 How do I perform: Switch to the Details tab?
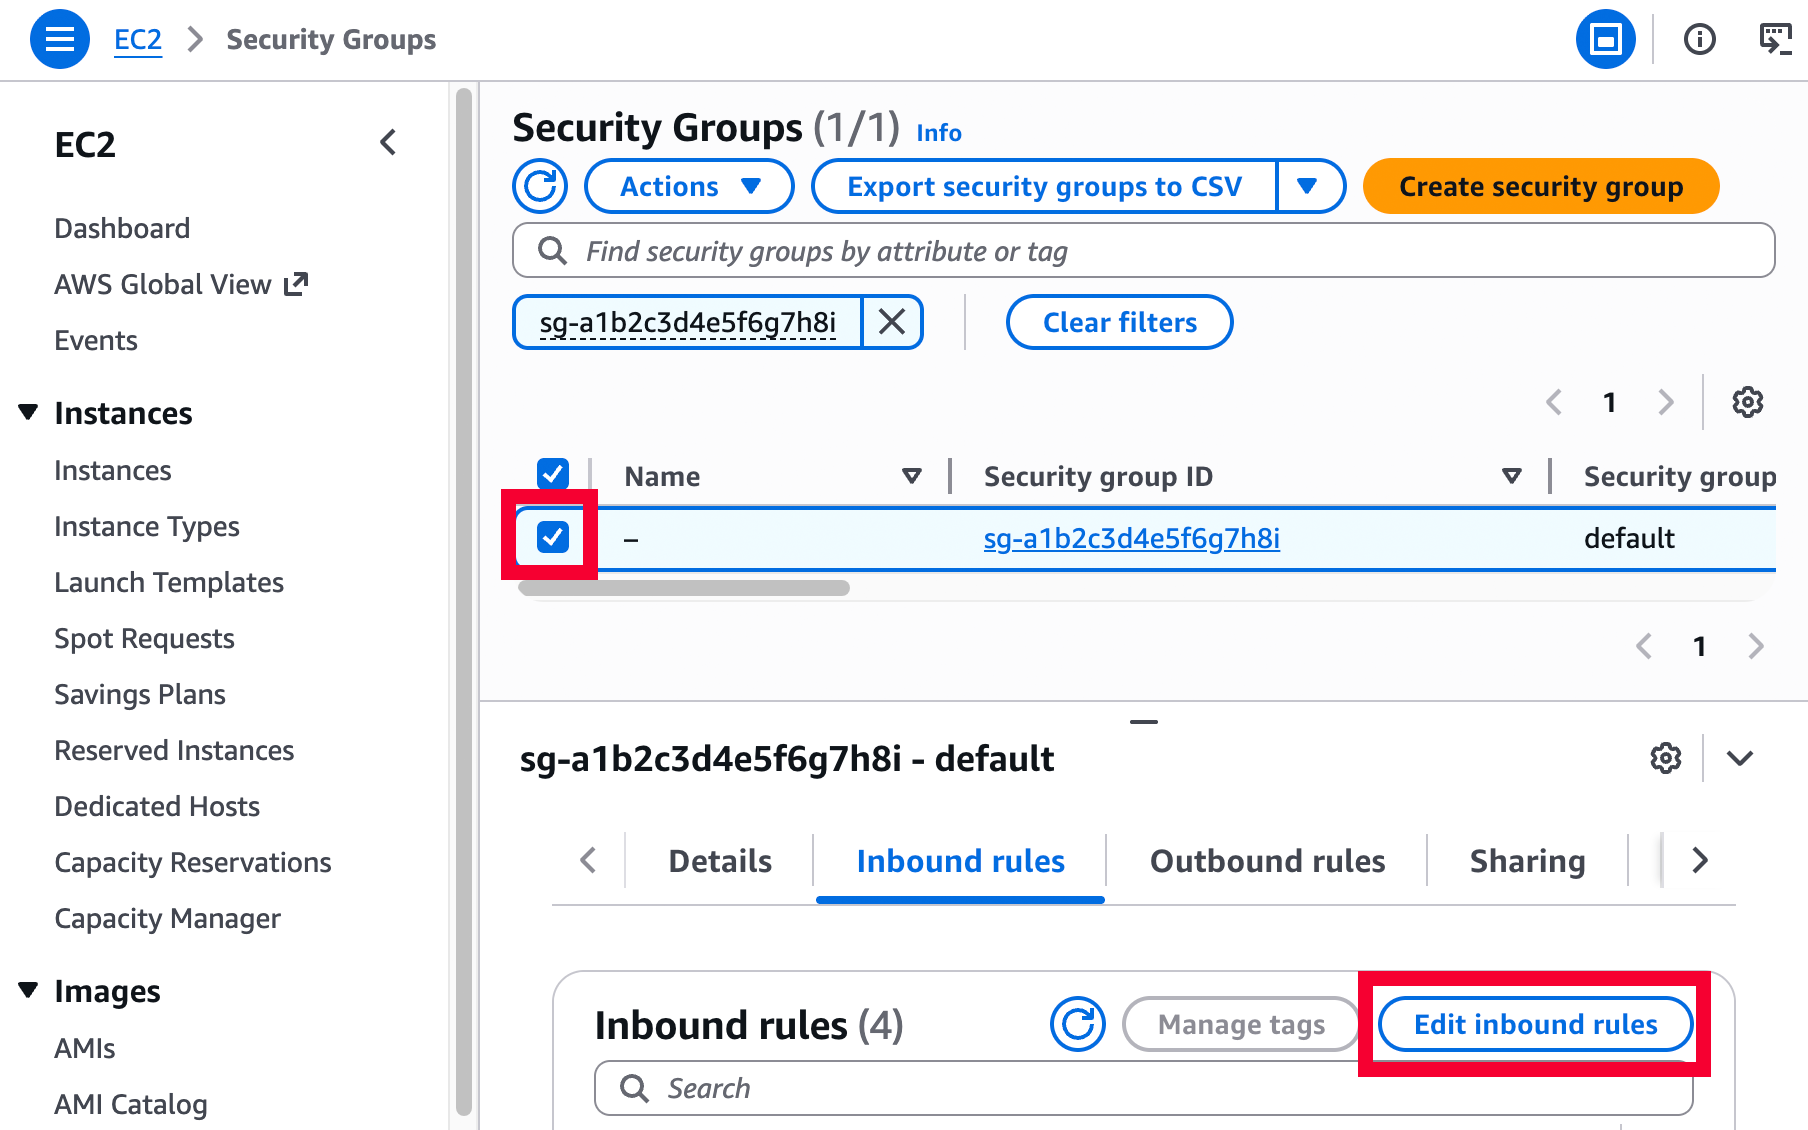[x=720, y=861]
